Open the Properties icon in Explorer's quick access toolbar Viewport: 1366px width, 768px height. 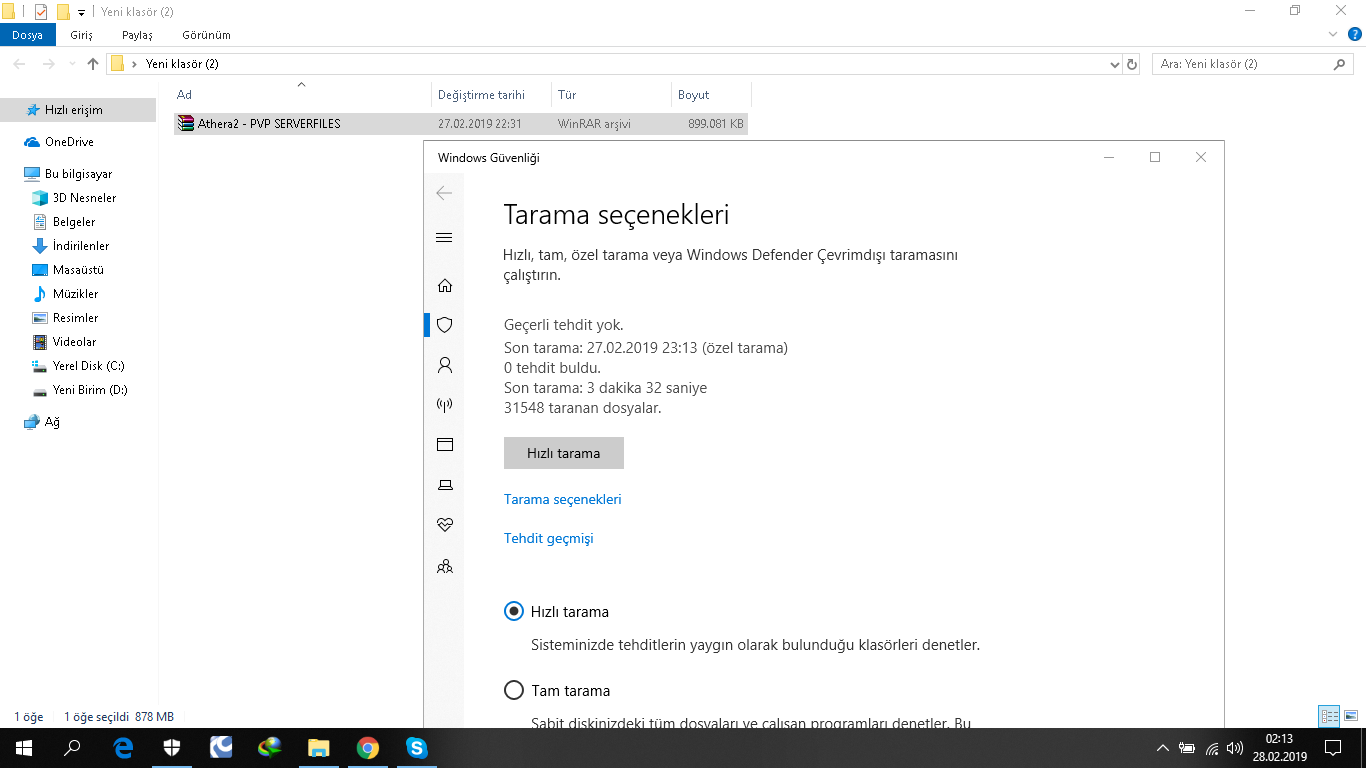(41, 12)
